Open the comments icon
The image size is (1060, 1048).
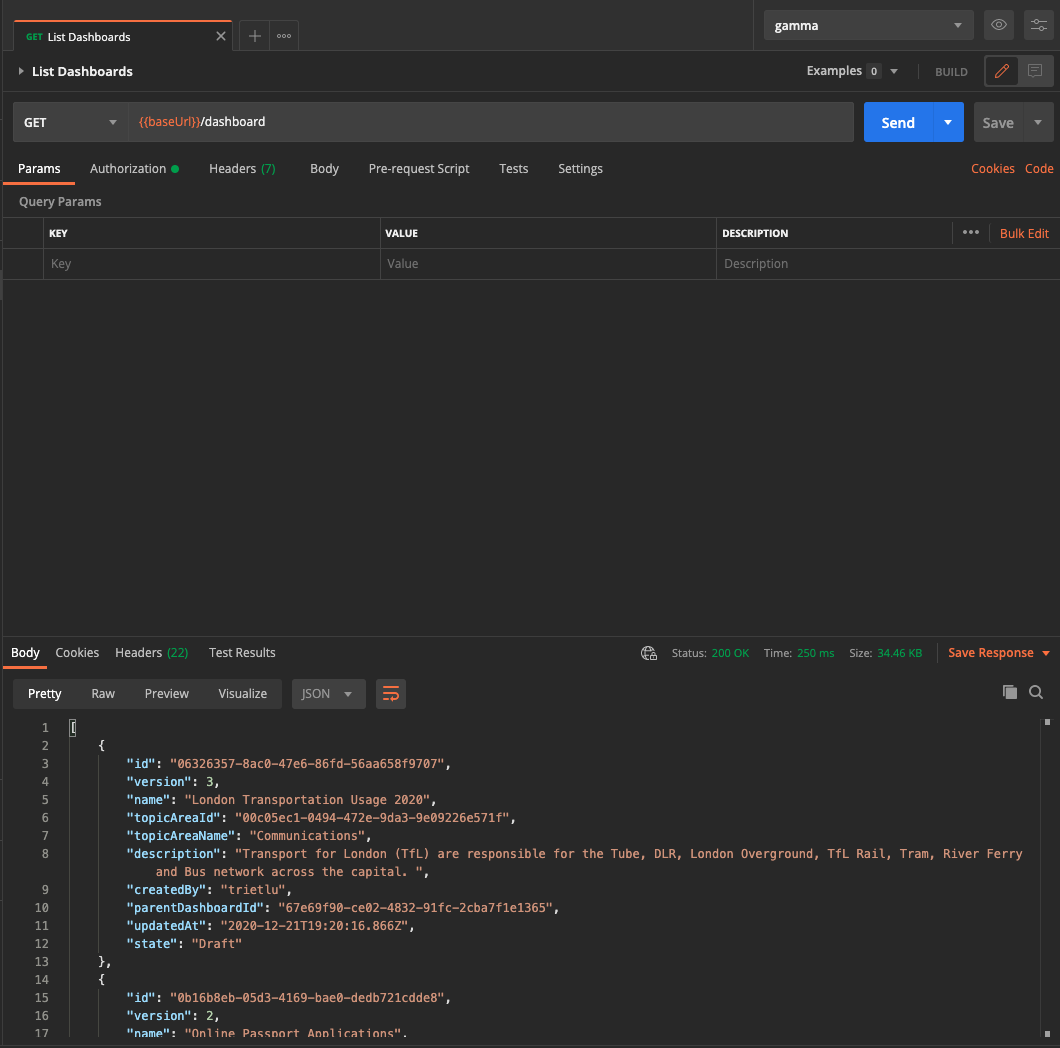1034,71
